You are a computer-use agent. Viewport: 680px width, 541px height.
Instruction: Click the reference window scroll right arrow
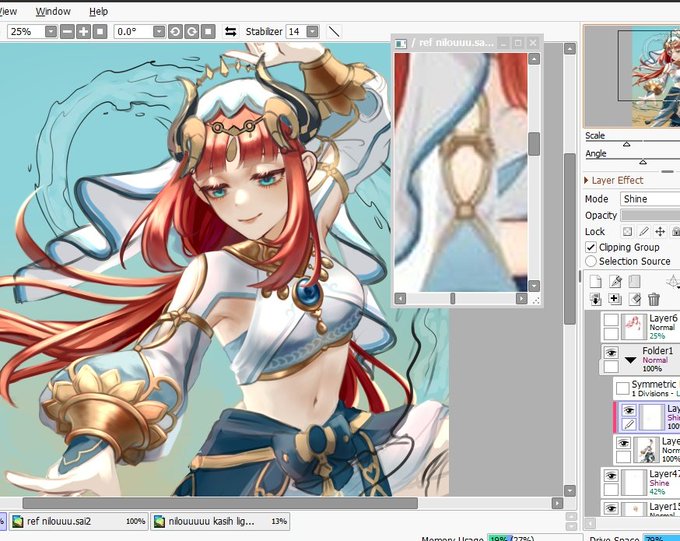pyautogui.click(x=521, y=298)
